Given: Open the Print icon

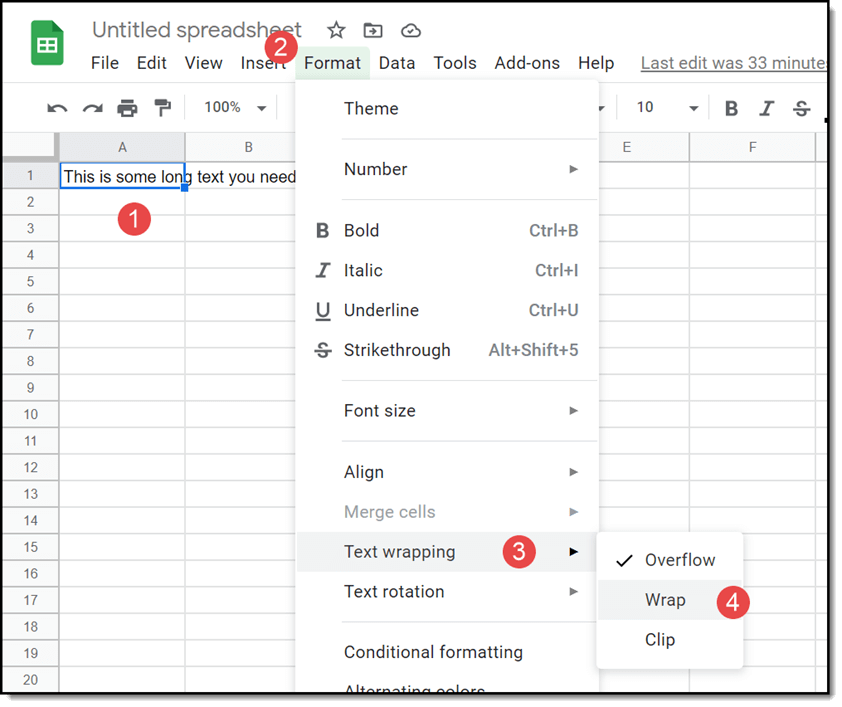Looking at the screenshot, I should click(127, 107).
